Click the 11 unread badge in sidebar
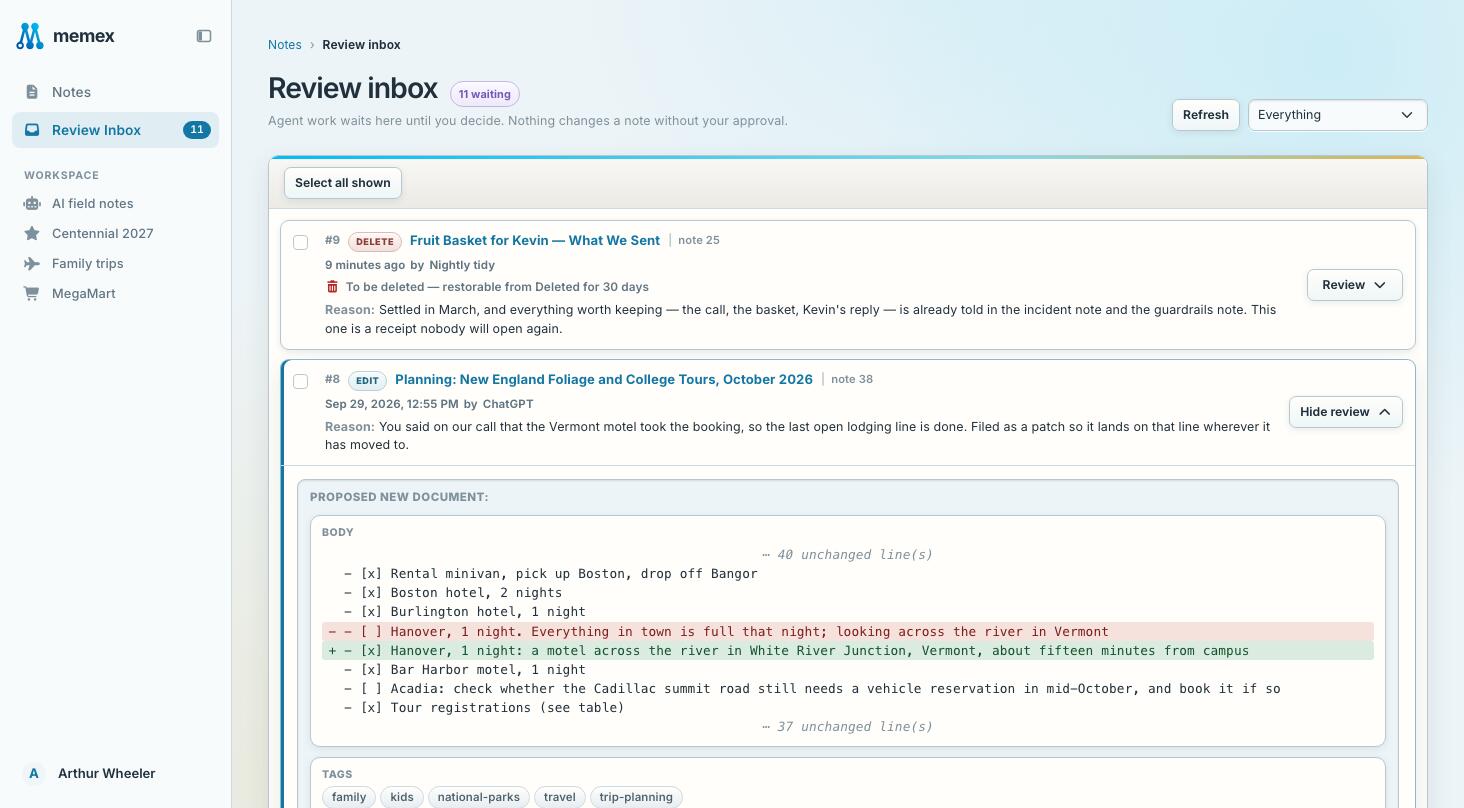Screen dimensions: 1464x808 (x=197, y=130)
